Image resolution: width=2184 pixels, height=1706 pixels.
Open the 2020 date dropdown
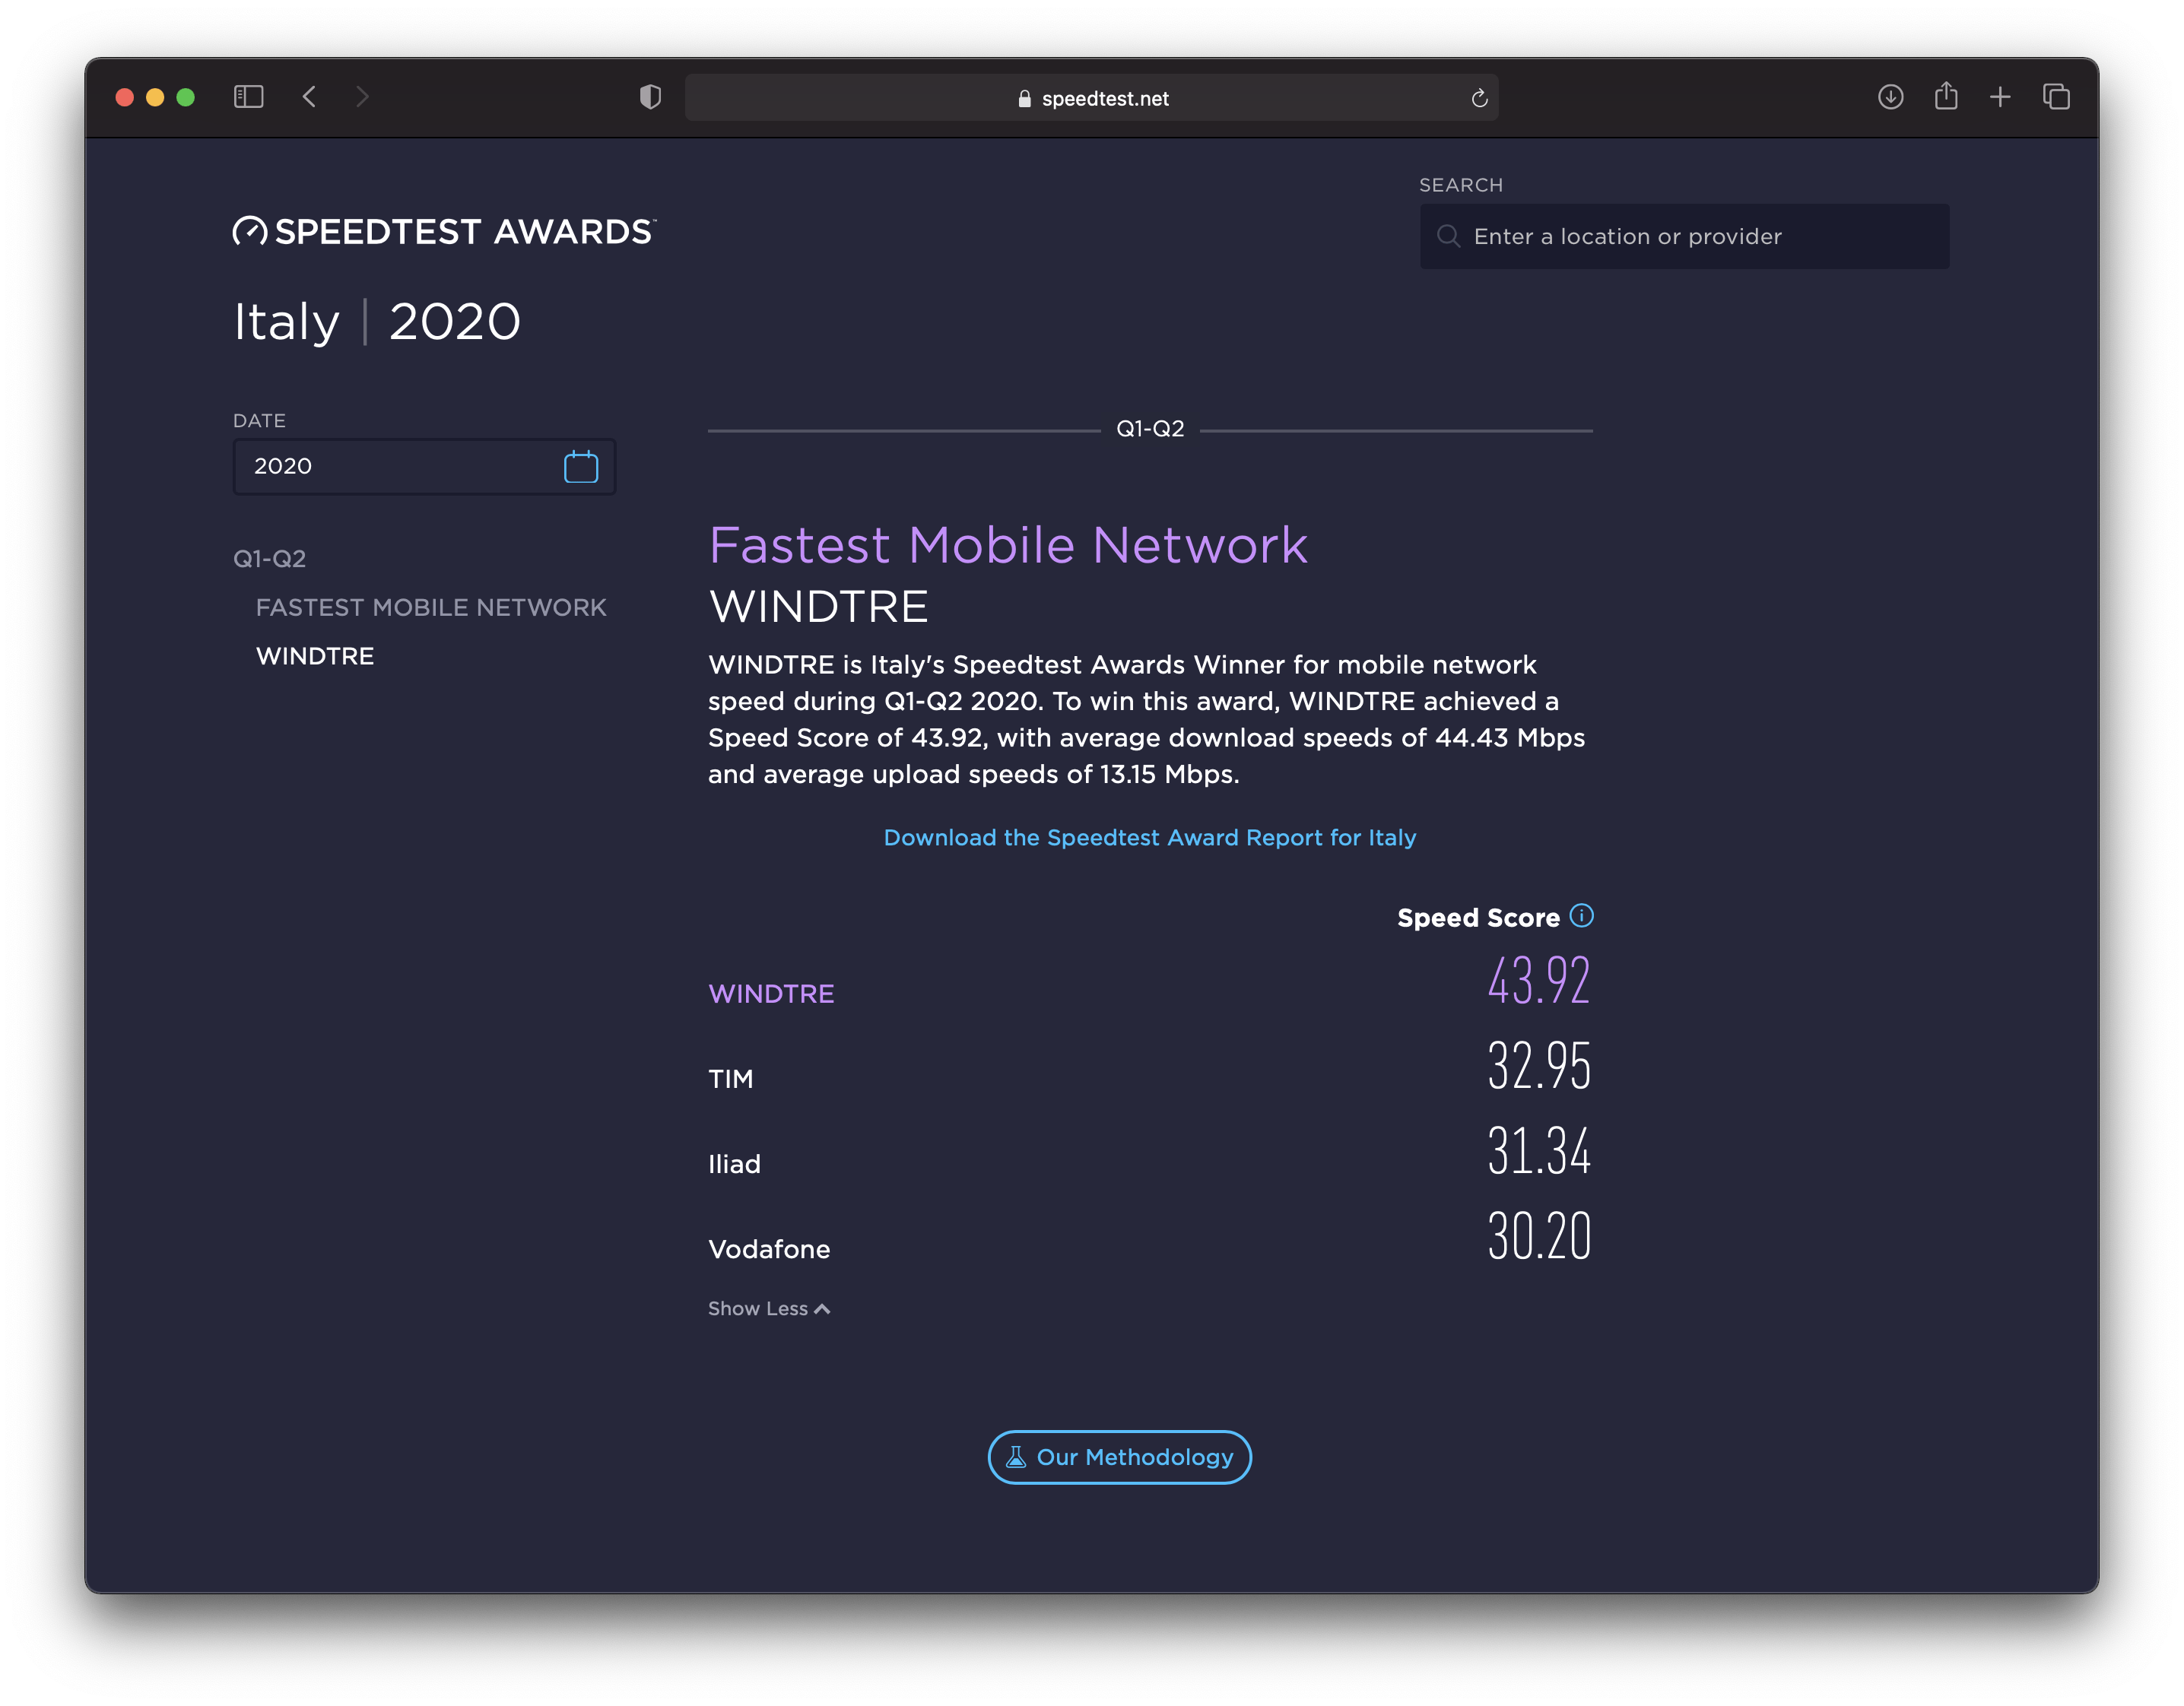(424, 466)
